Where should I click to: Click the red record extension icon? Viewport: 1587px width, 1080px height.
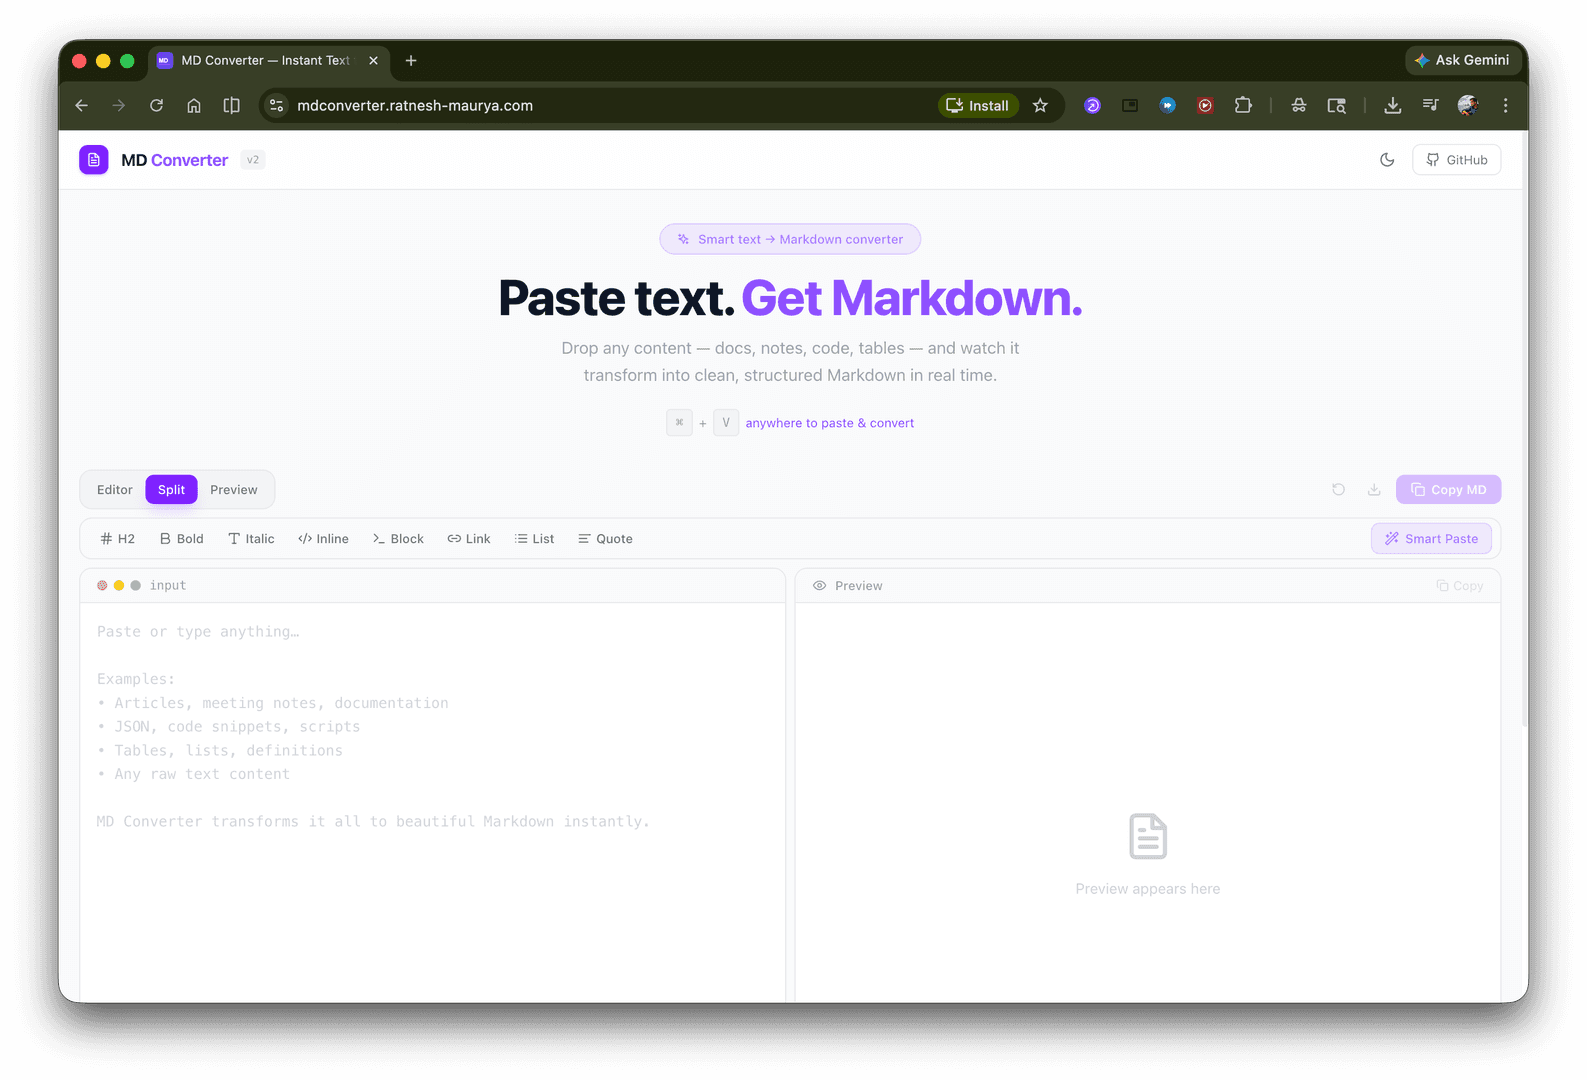click(x=1206, y=105)
